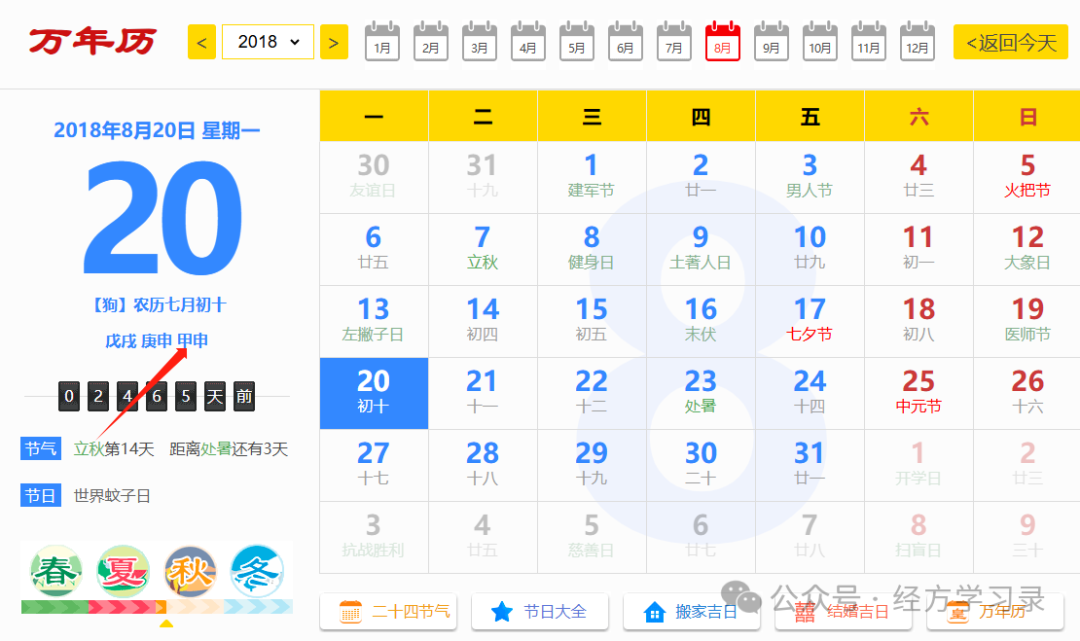Viewport: 1080px width, 641px height.
Task: Click the 夏 summer season icon
Action: 122,572
